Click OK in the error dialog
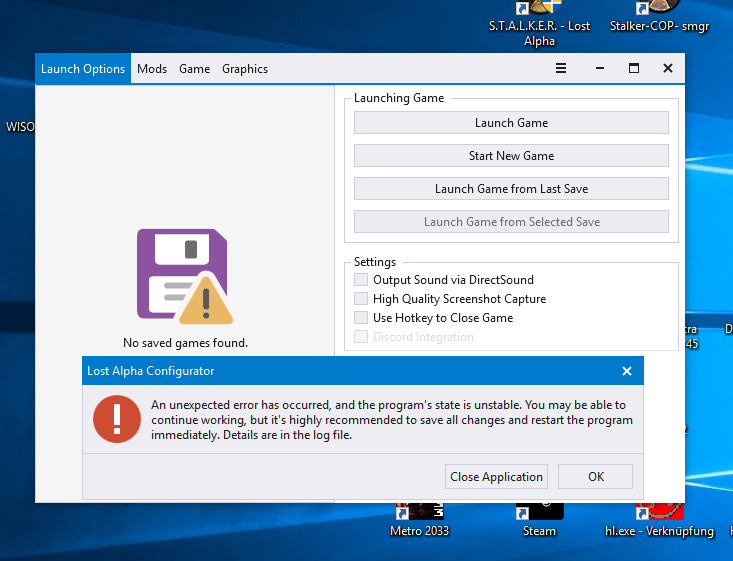Screen dimensions: 733x561 tap(595, 476)
